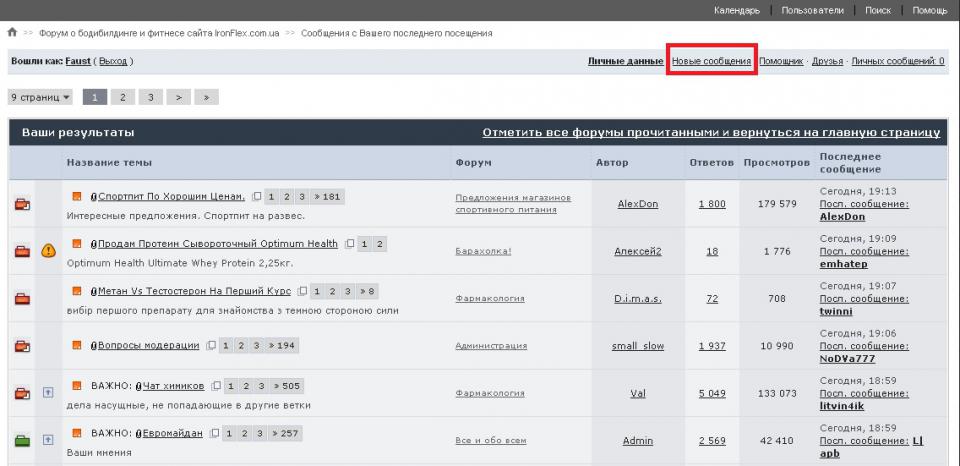Click orange new-post icon before Спортпит По Хорошим Ценам
The image size is (960, 466).
pos(77,196)
